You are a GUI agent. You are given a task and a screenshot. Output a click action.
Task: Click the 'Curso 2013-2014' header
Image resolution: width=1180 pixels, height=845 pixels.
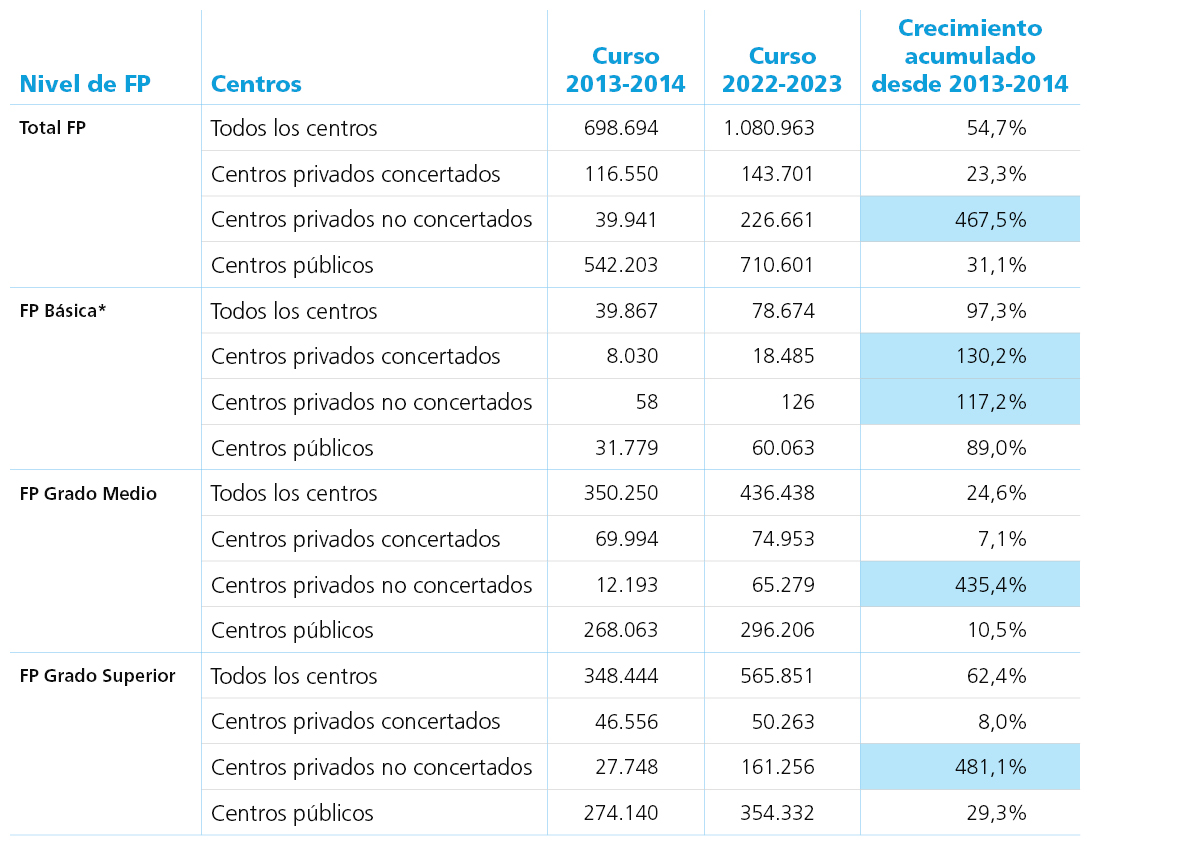(x=625, y=69)
